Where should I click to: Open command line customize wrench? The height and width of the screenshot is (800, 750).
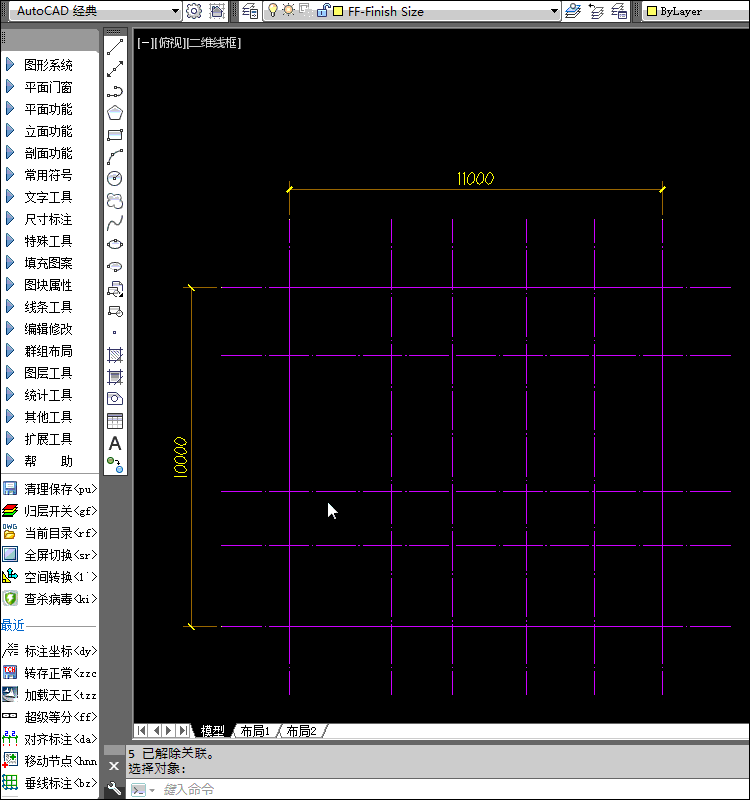(114, 789)
